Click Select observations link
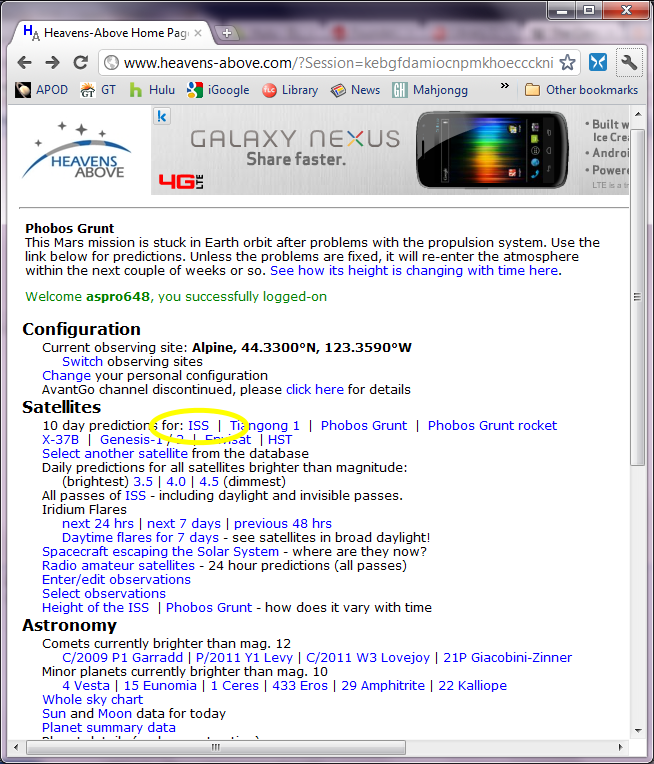654x764 pixels. pyautogui.click(x=104, y=594)
